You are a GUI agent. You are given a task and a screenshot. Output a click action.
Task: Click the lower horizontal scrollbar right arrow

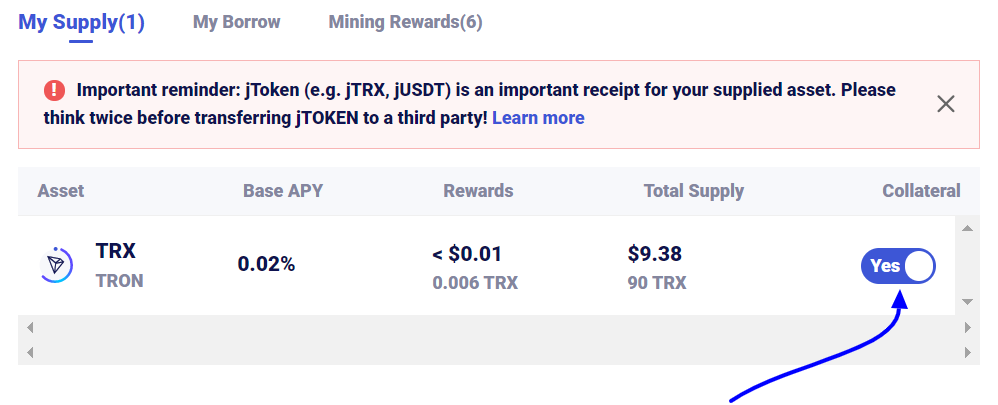968,352
